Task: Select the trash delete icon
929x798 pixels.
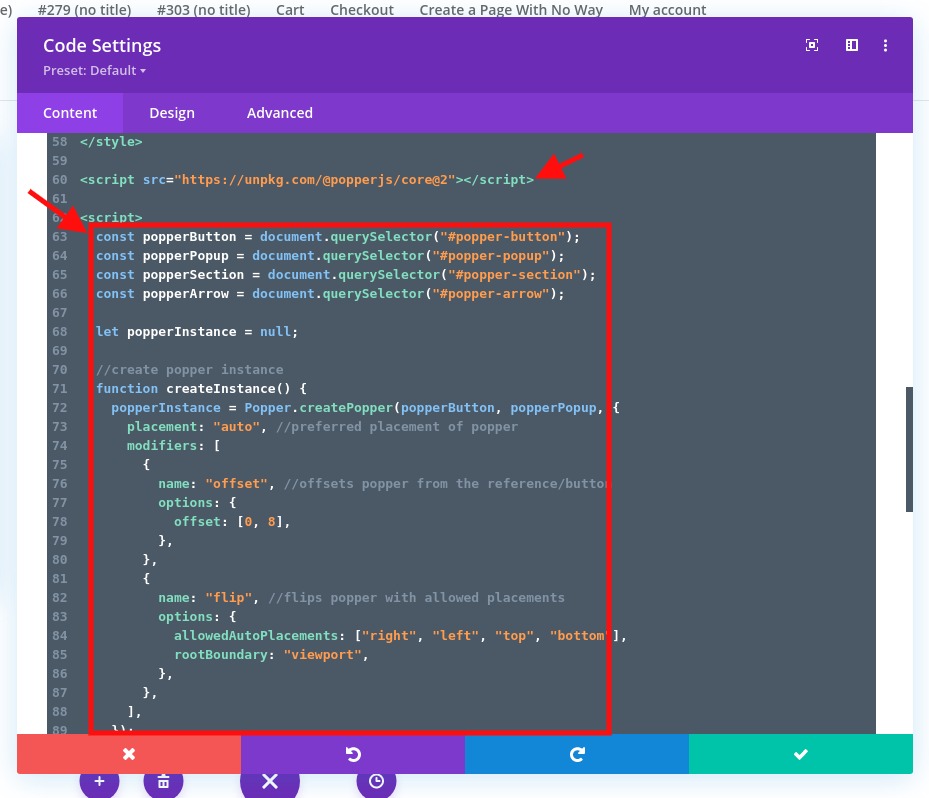Action: [163, 781]
